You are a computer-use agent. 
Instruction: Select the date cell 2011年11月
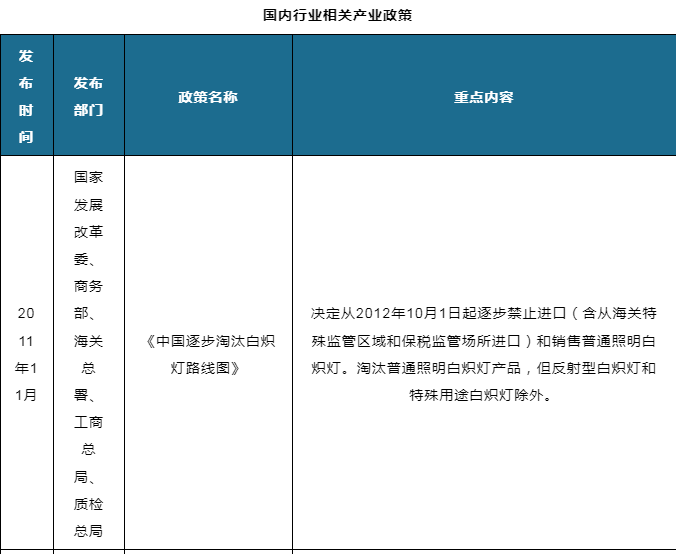click(26, 354)
